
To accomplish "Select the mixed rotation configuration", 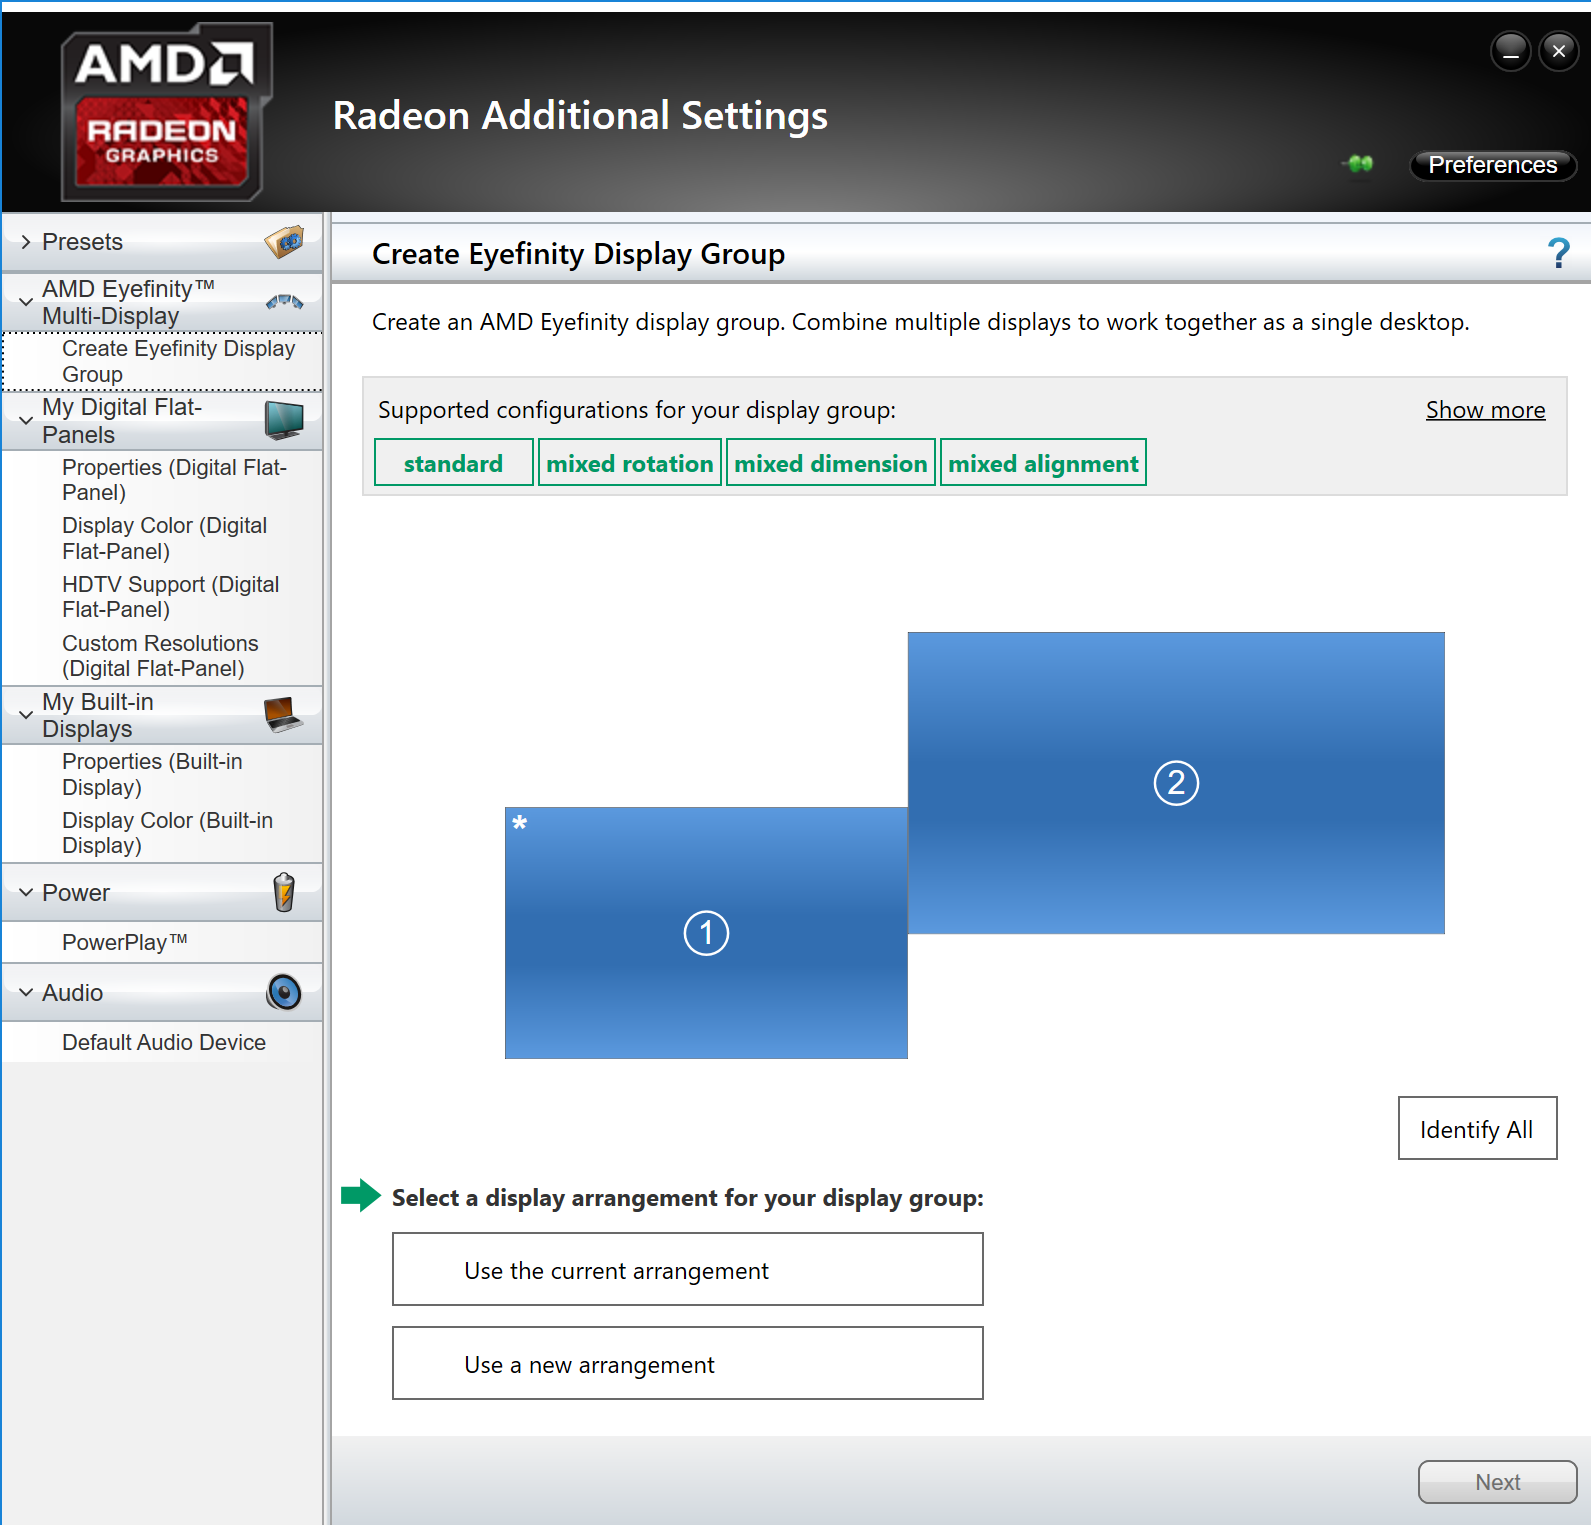I will tap(630, 463).
